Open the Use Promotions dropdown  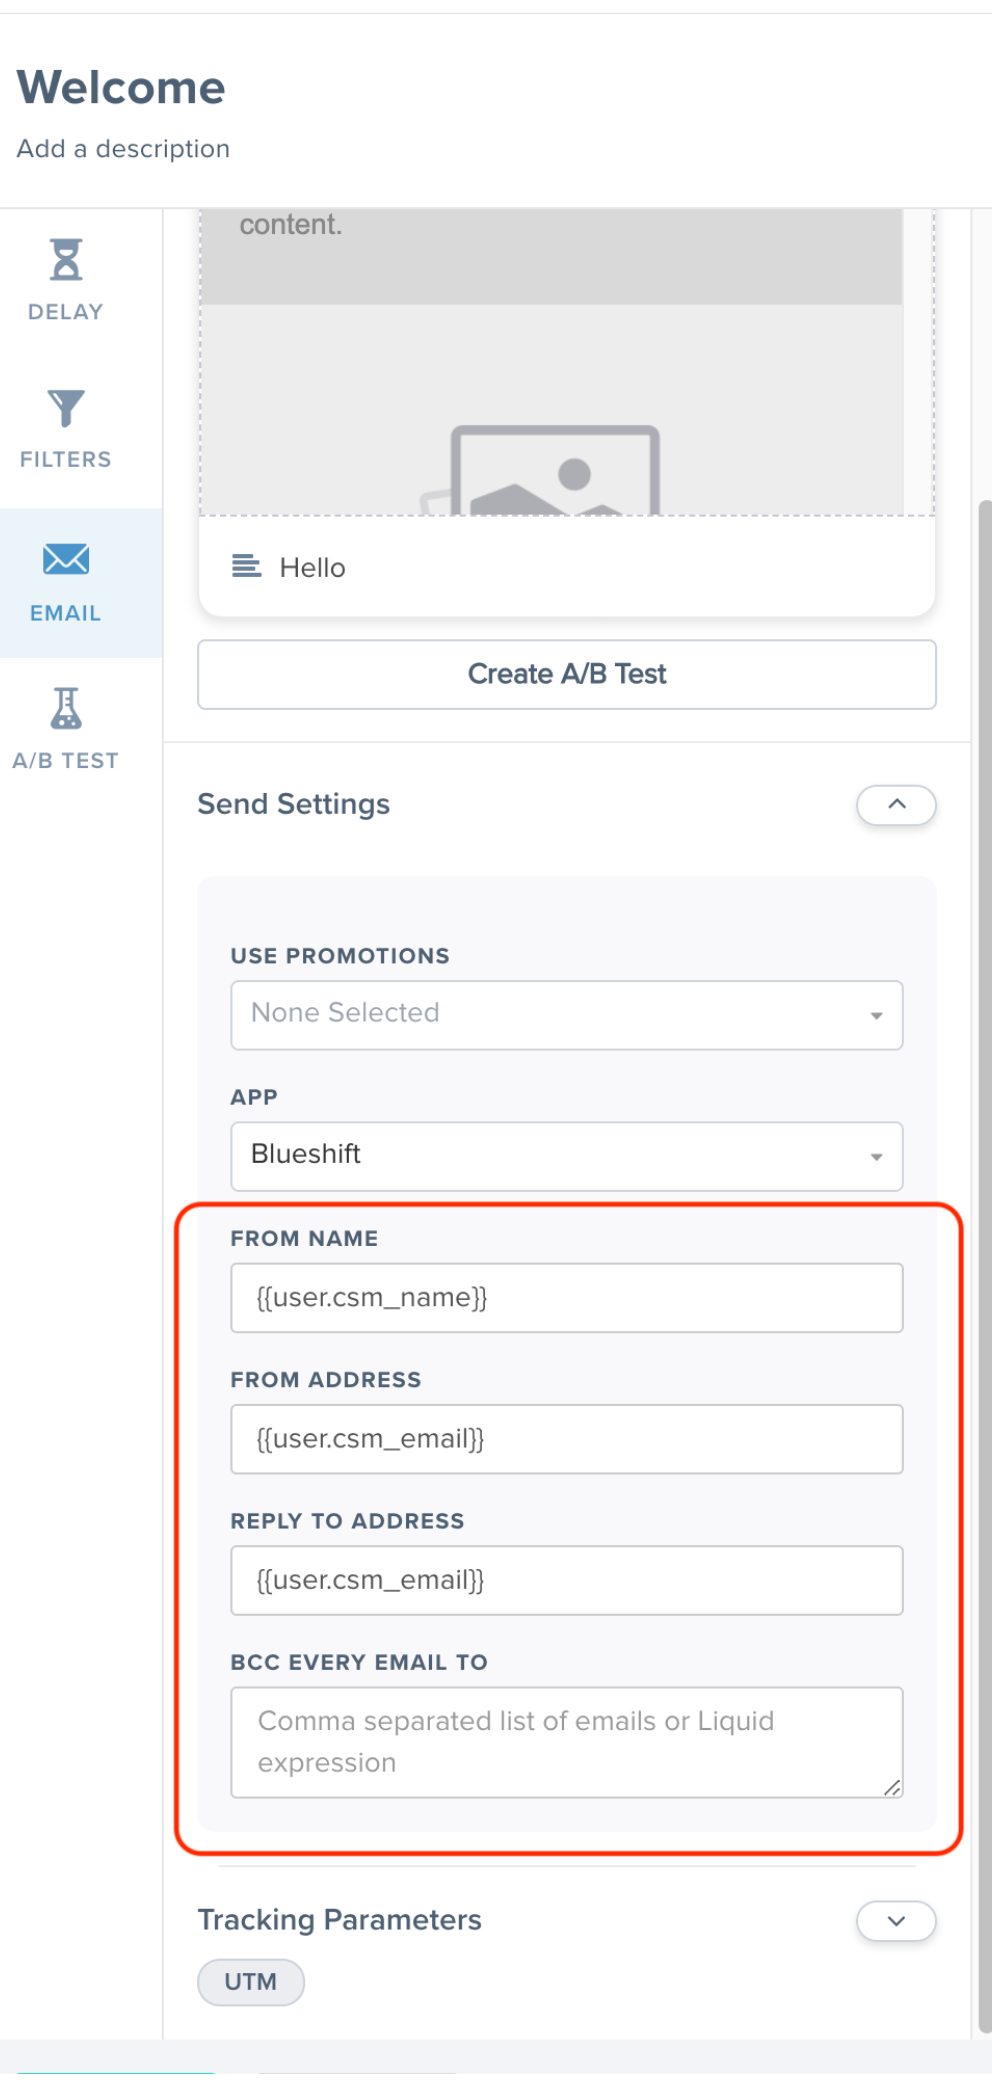point(567,1015)
